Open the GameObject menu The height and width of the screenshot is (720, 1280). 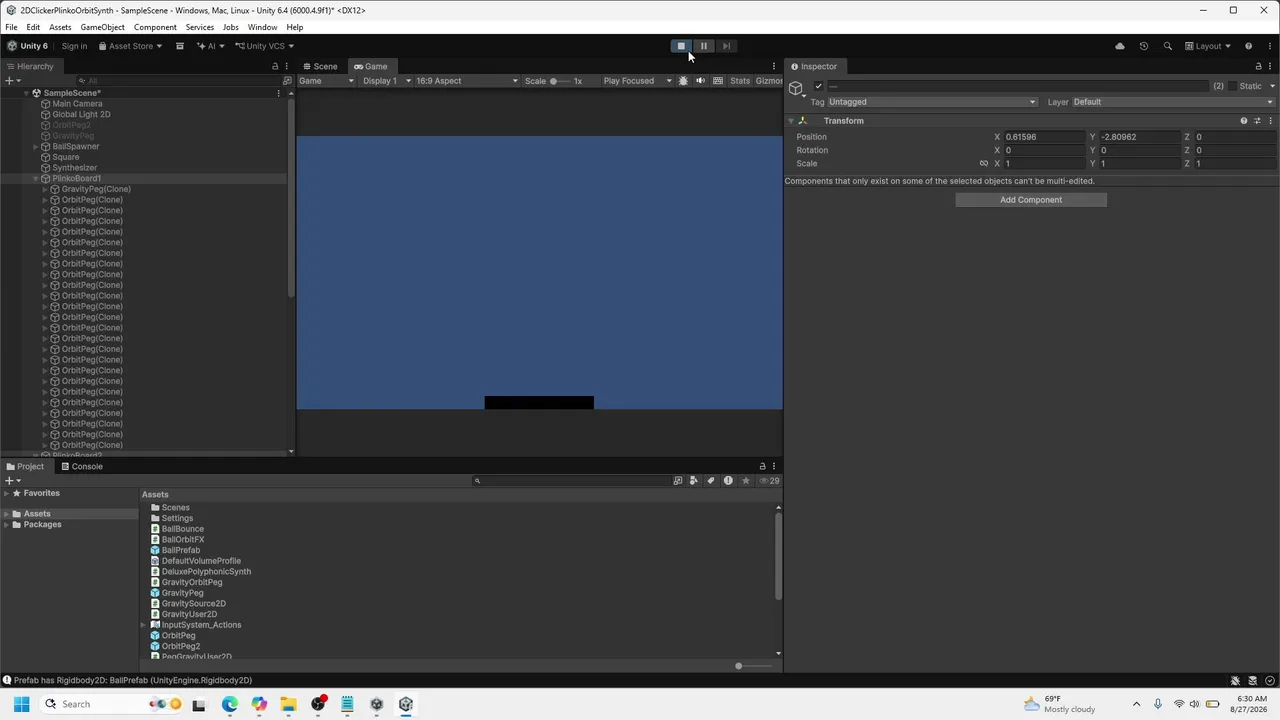(x=102, y=27)
